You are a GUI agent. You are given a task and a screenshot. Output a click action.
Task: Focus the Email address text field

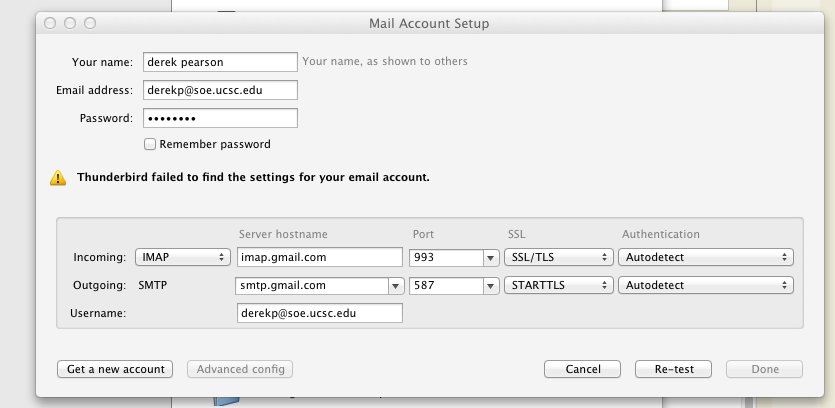click(220, 90)
